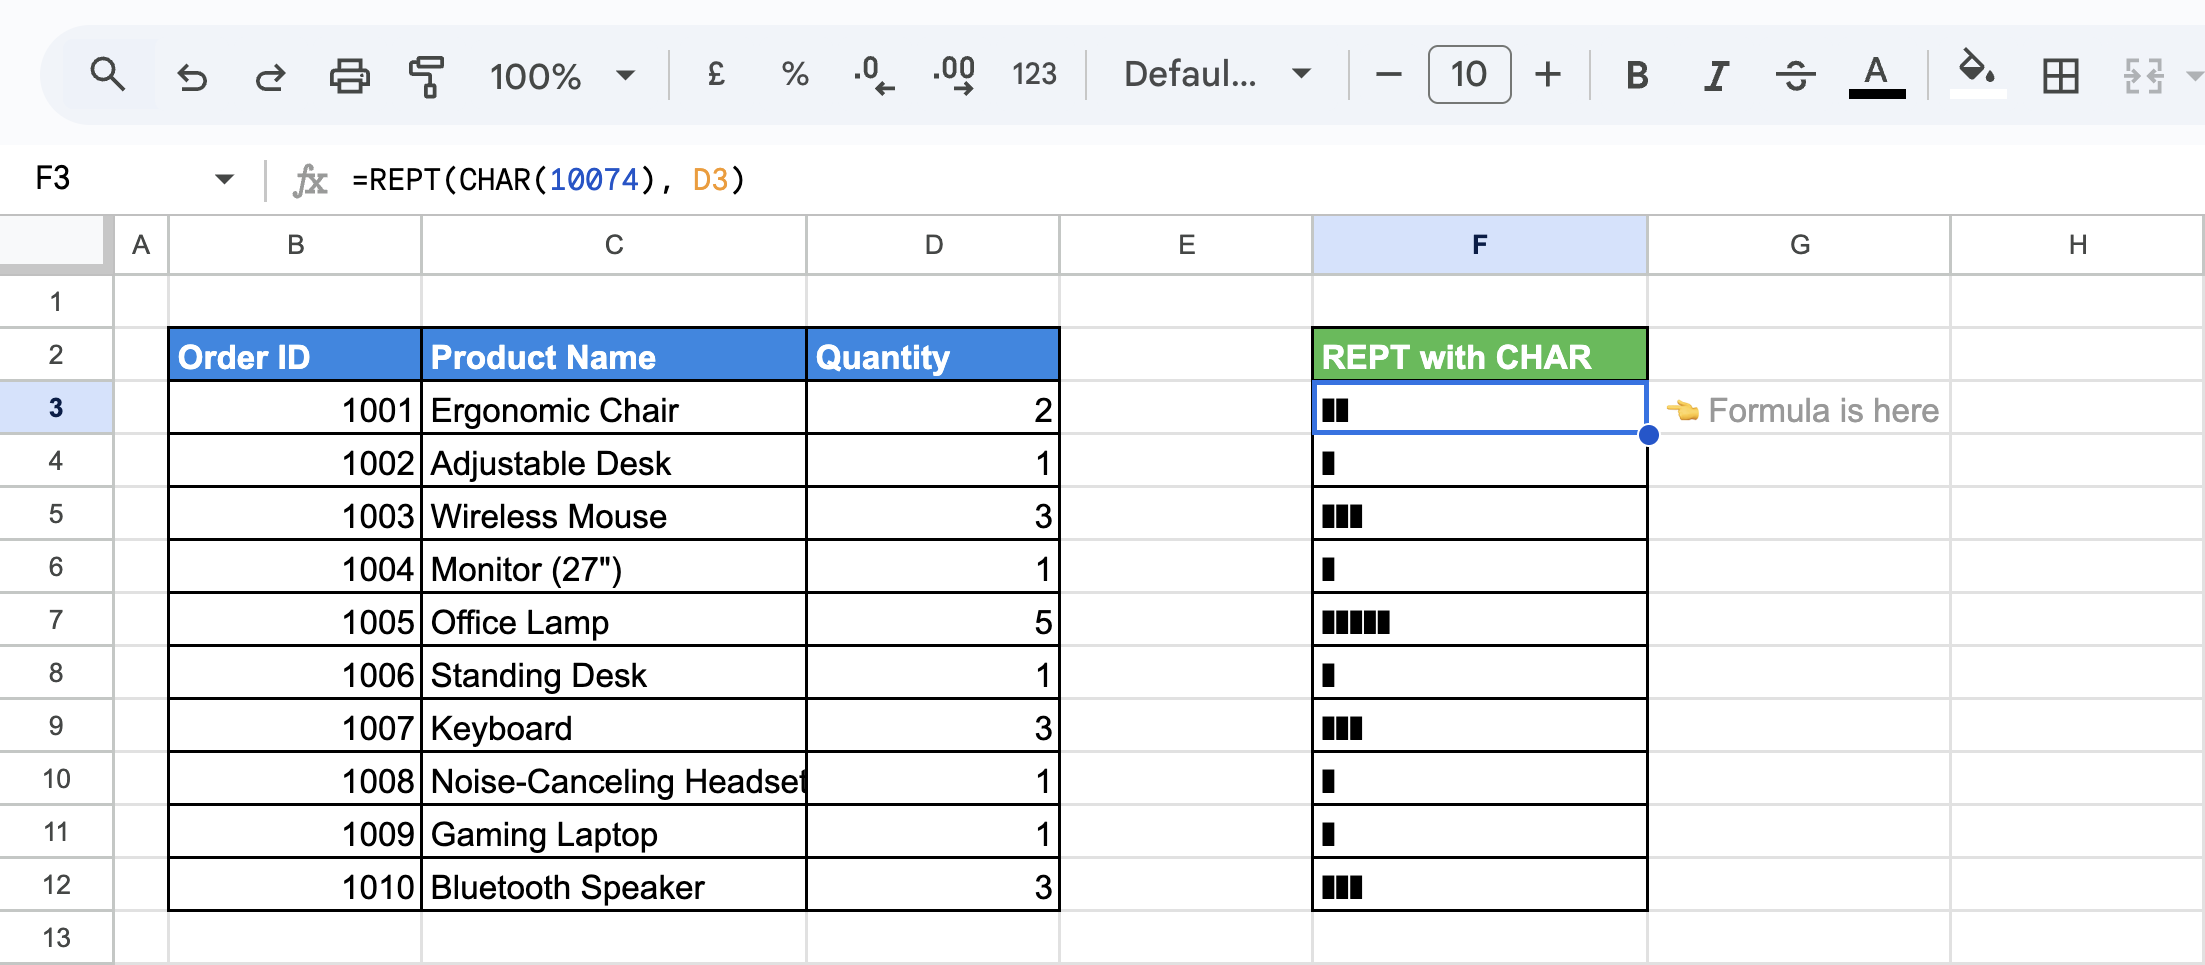
Task: Undo the last action
Action: [192, 76]
